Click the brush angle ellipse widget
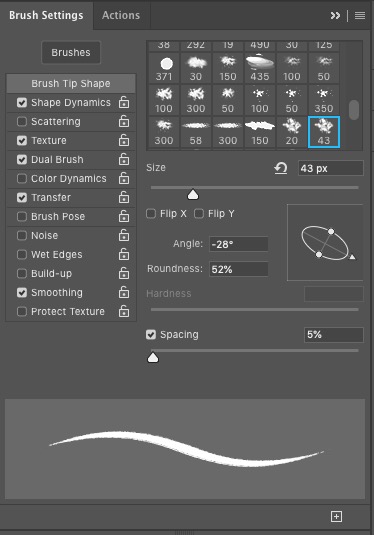The width and height of the screenshot is (374, 535). coord(325,243)
